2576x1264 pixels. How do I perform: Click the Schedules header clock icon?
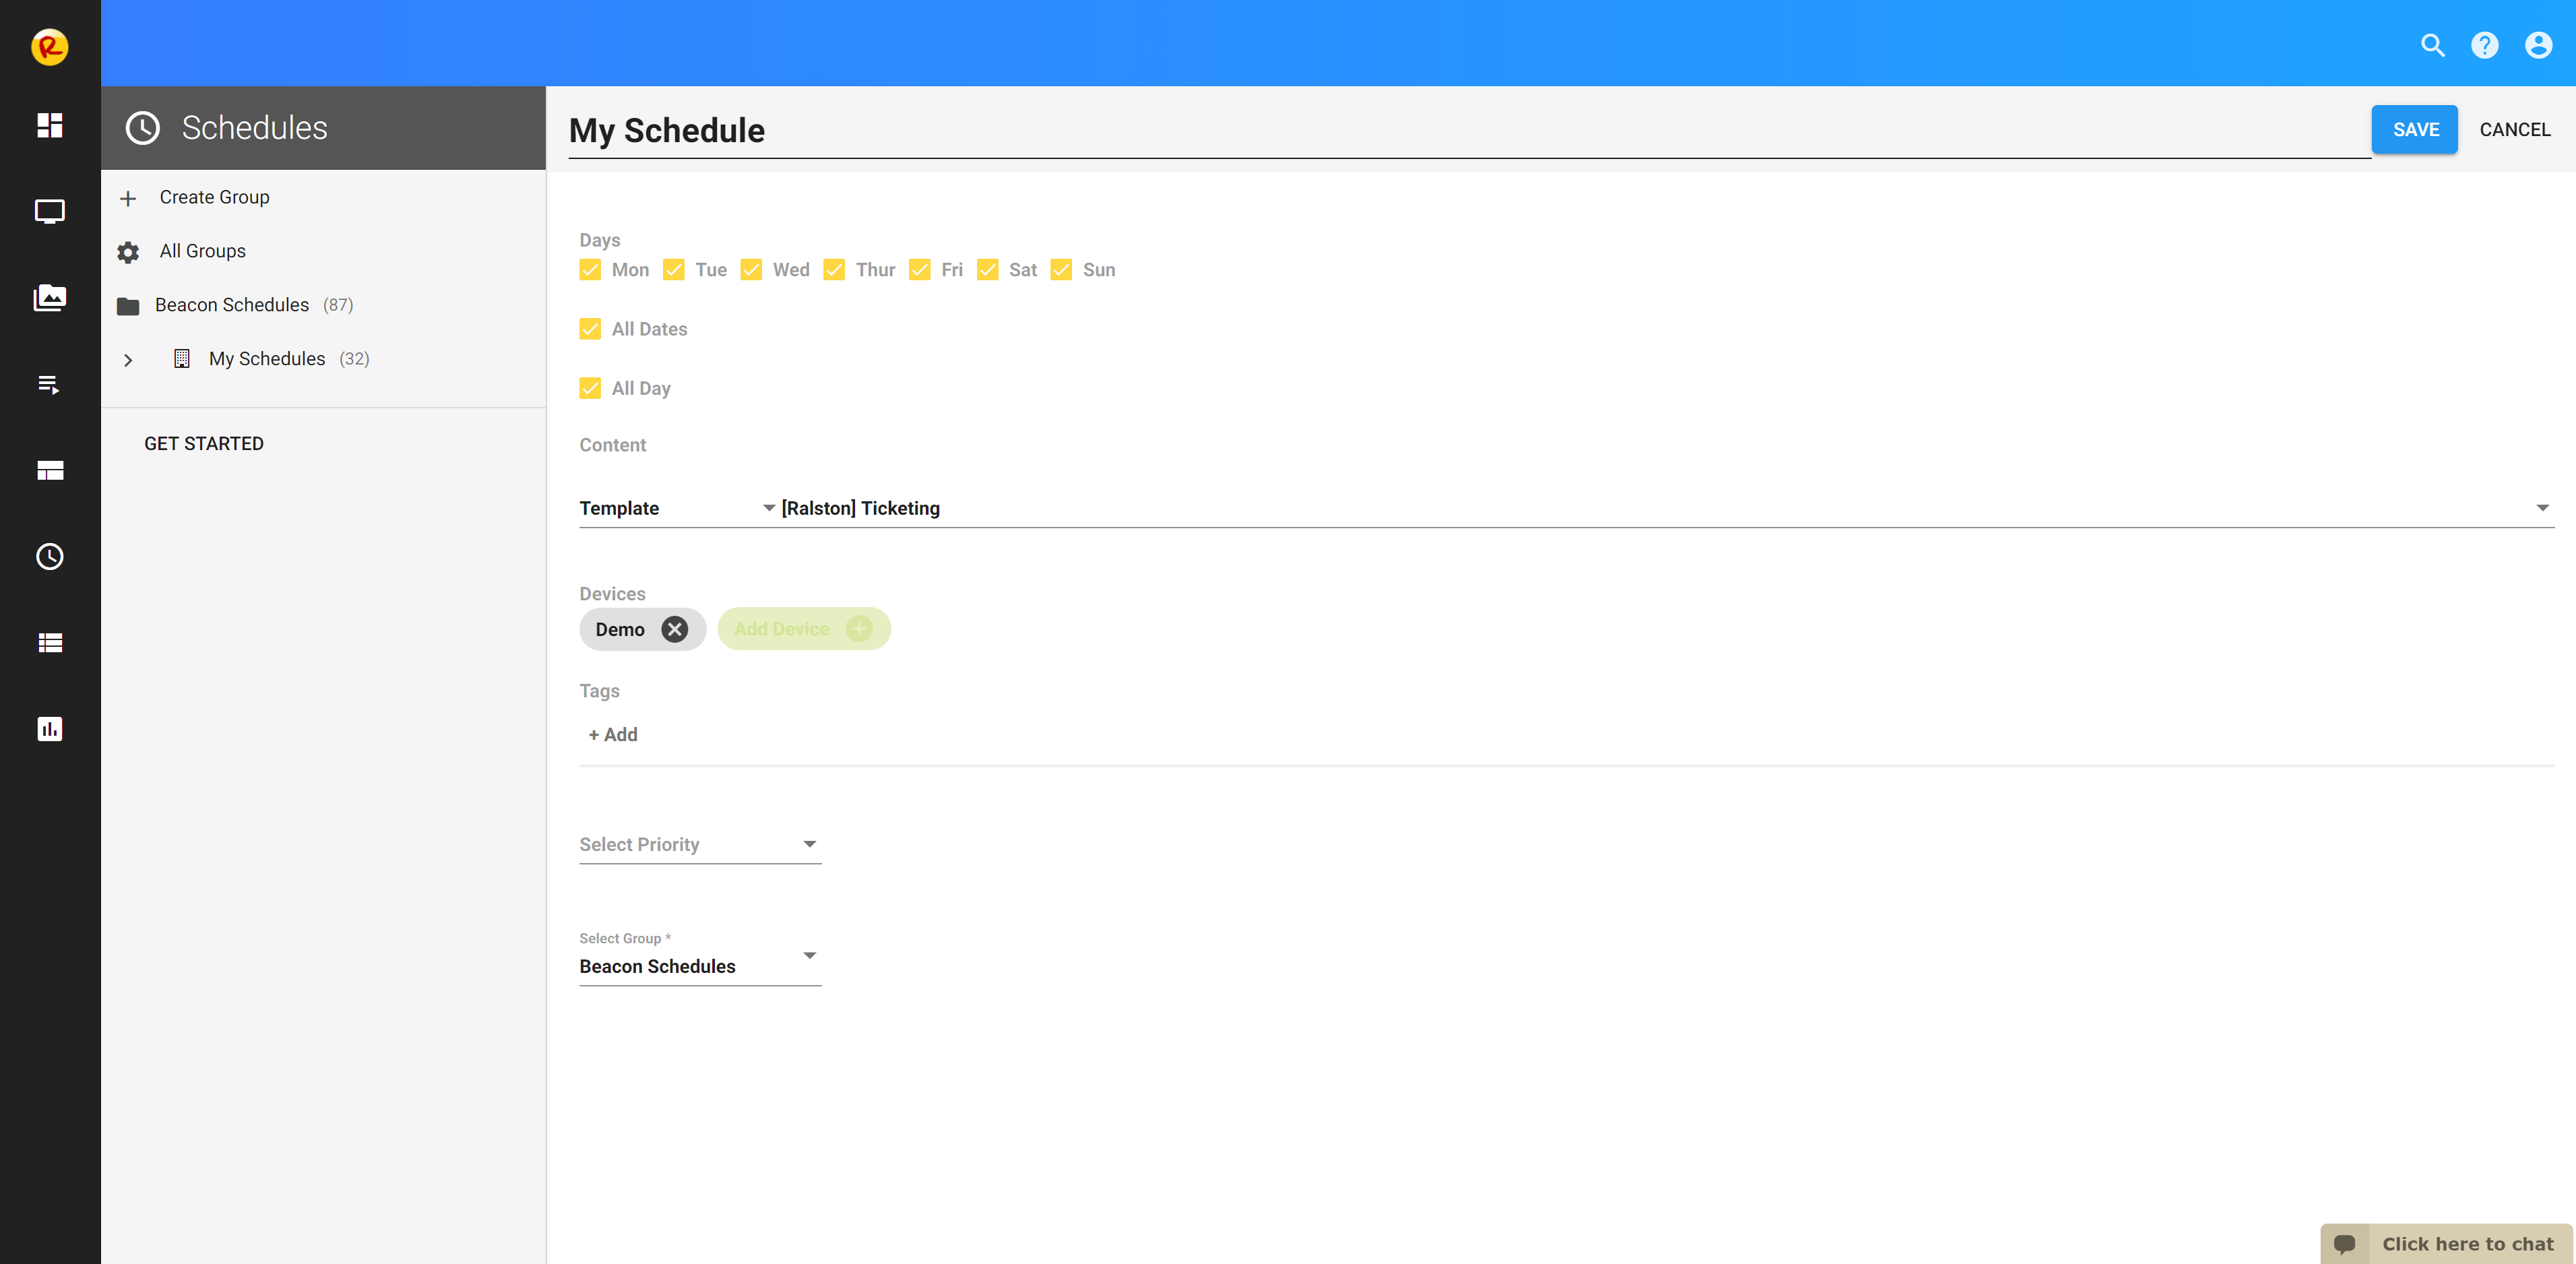[143, 128]
